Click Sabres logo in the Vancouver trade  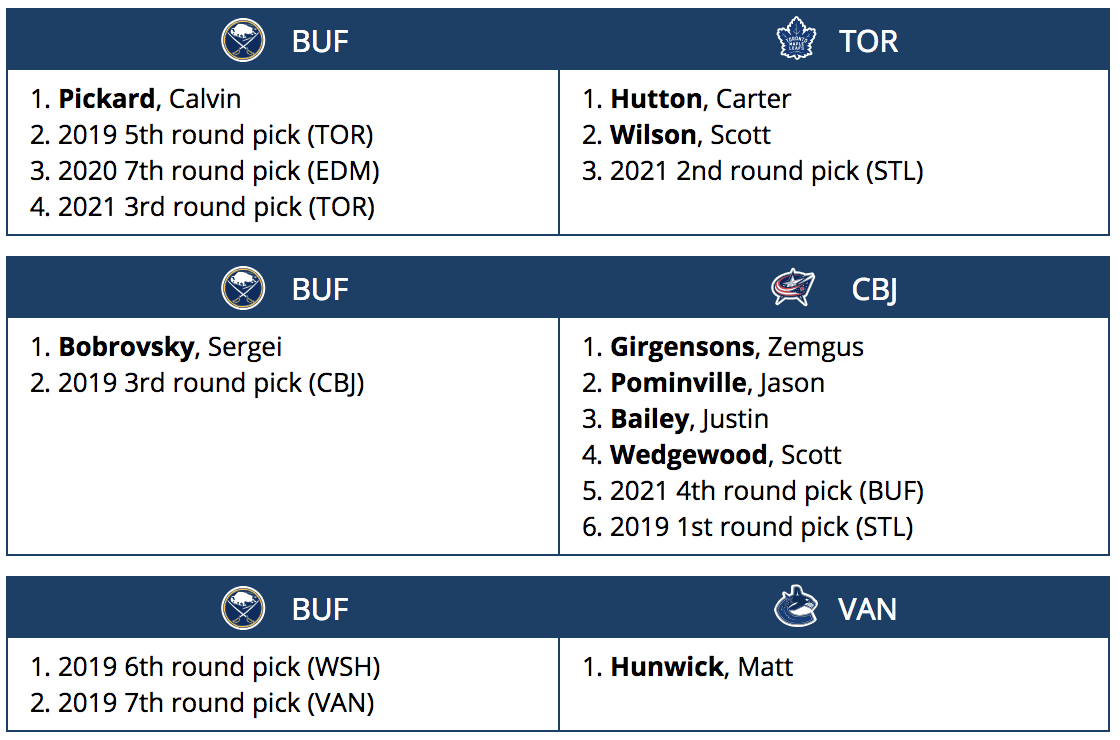coord(243,608)
